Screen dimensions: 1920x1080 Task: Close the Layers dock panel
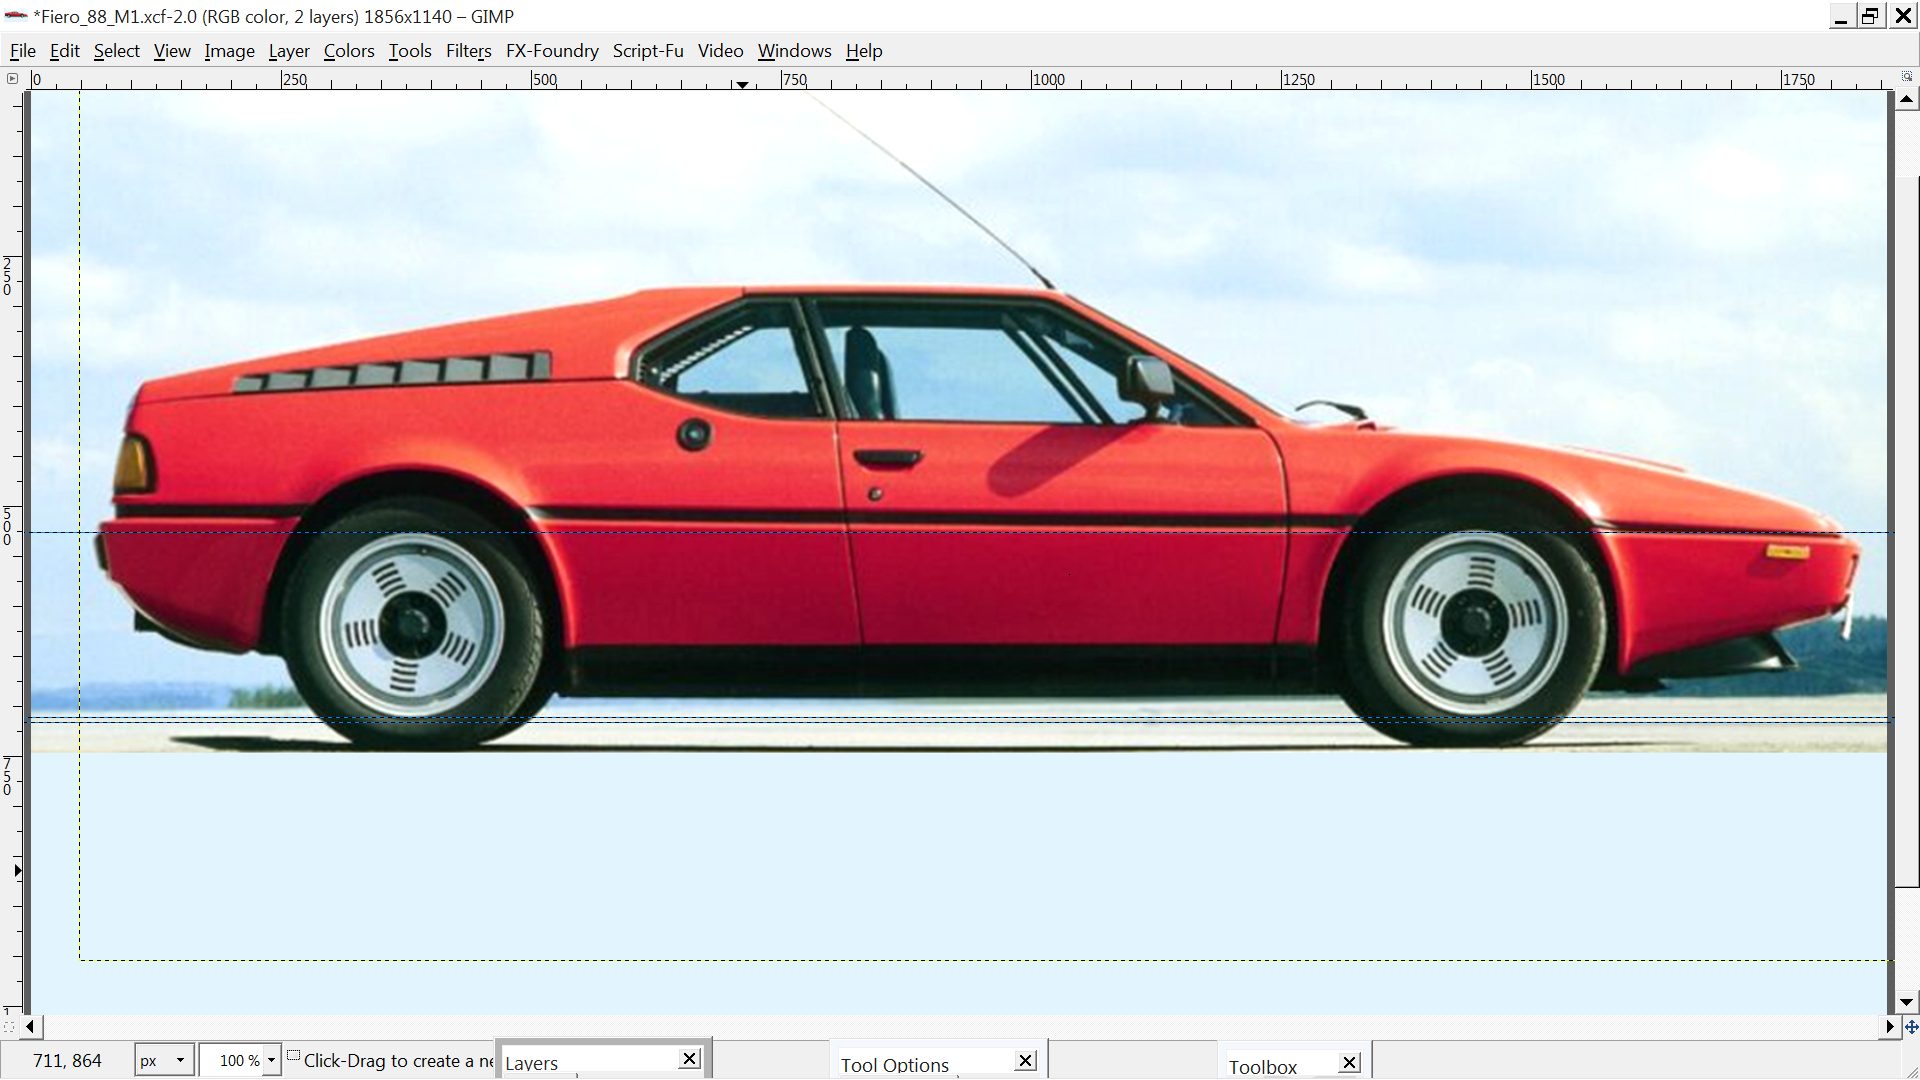point(690,1059)
